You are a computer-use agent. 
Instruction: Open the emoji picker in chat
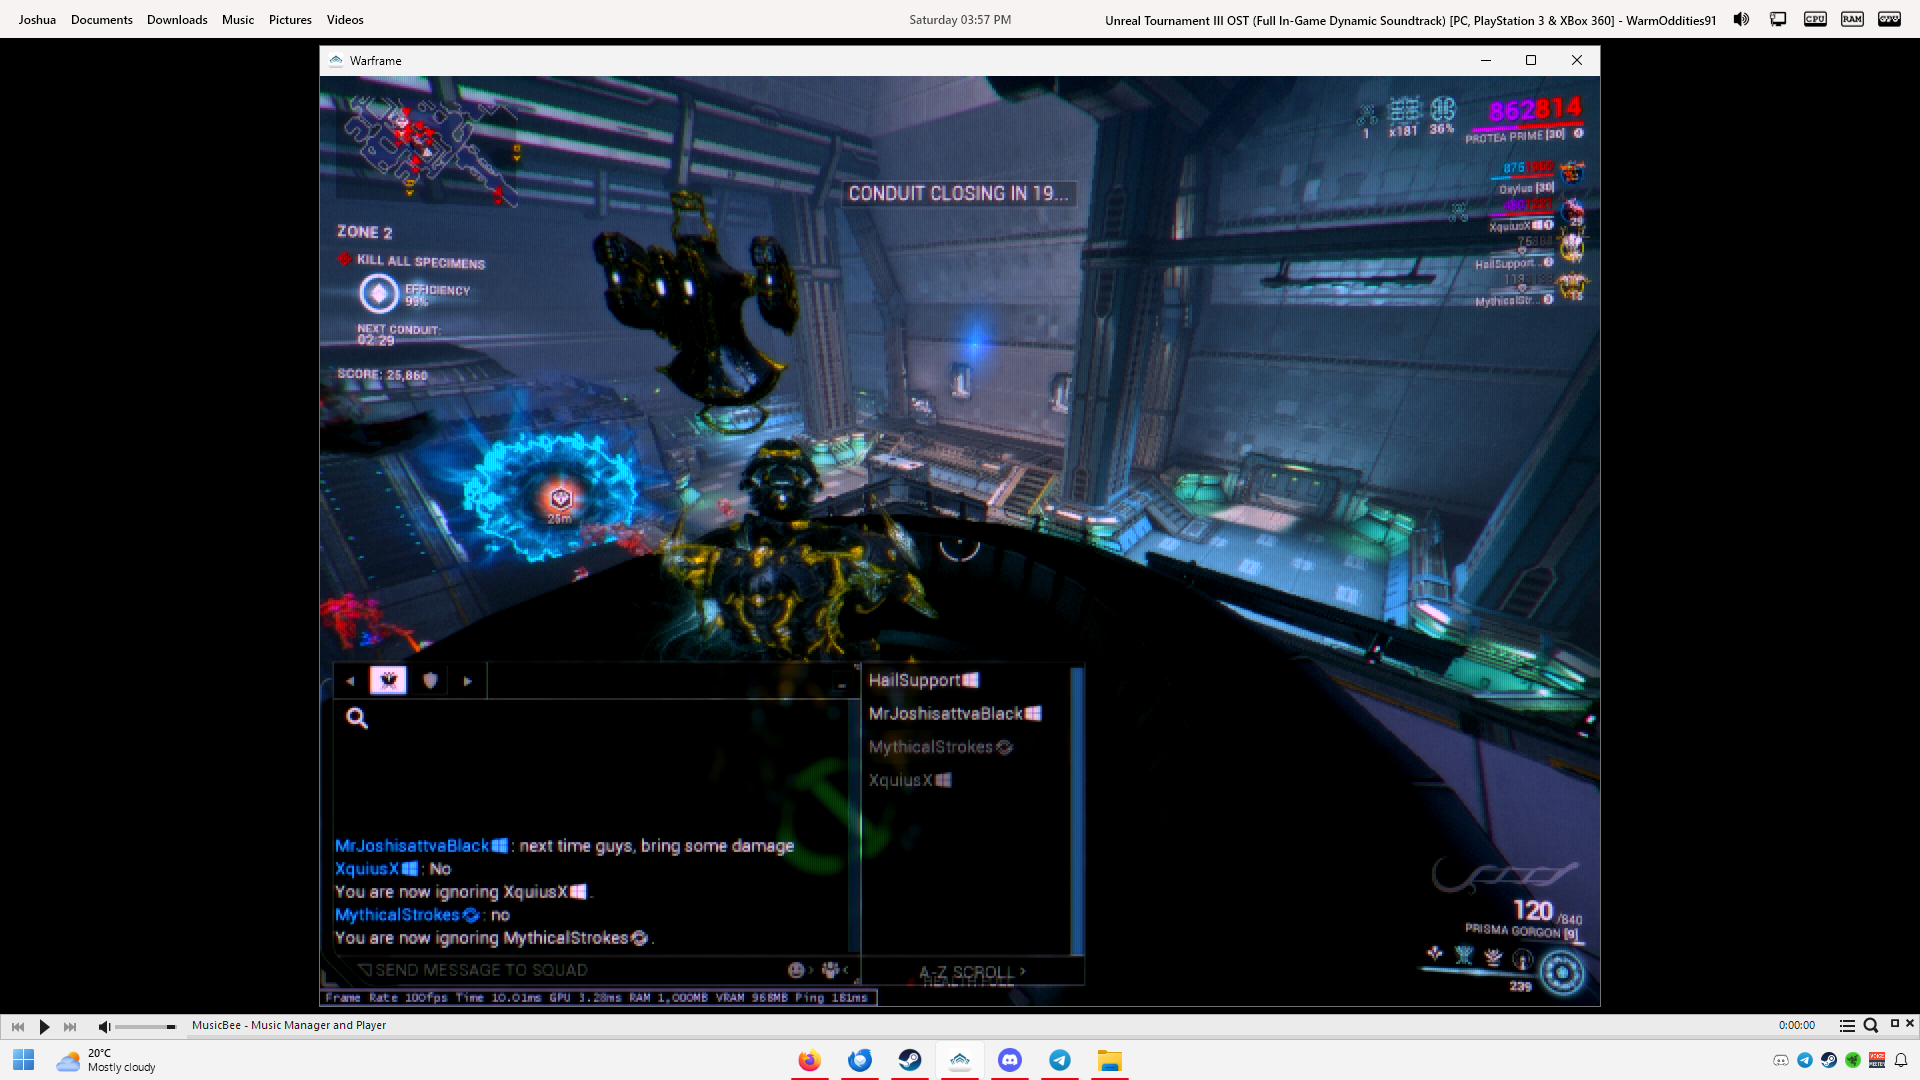tap(797, 969)
